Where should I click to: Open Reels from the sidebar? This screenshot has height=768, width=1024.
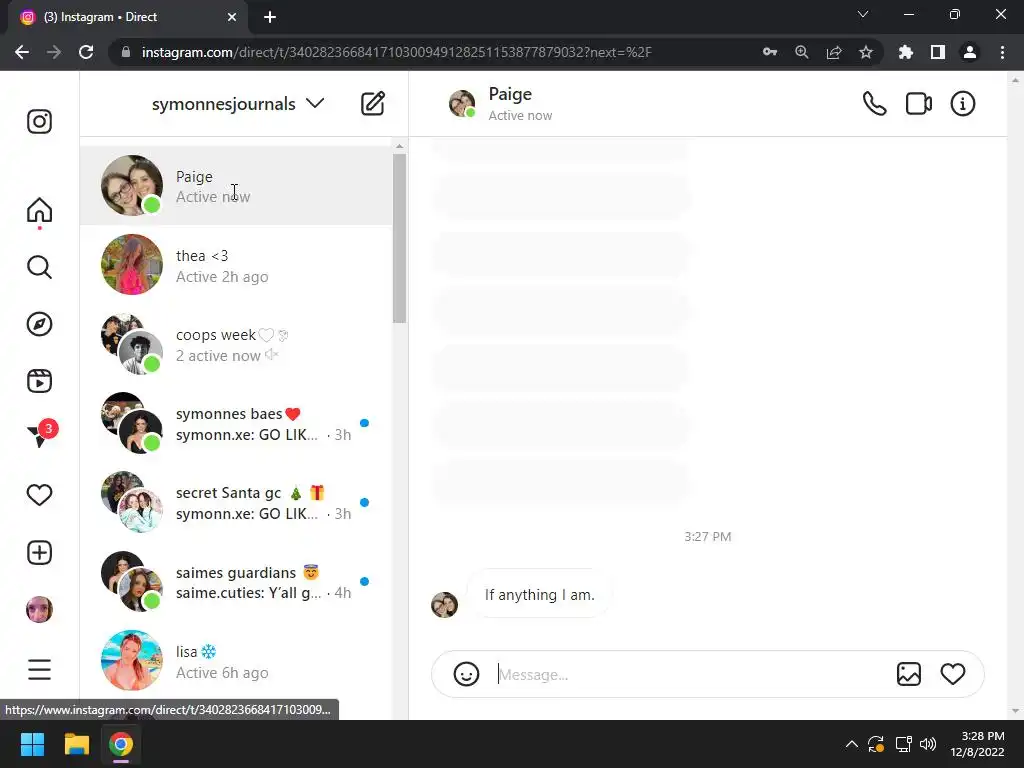(x=39, y=381)
